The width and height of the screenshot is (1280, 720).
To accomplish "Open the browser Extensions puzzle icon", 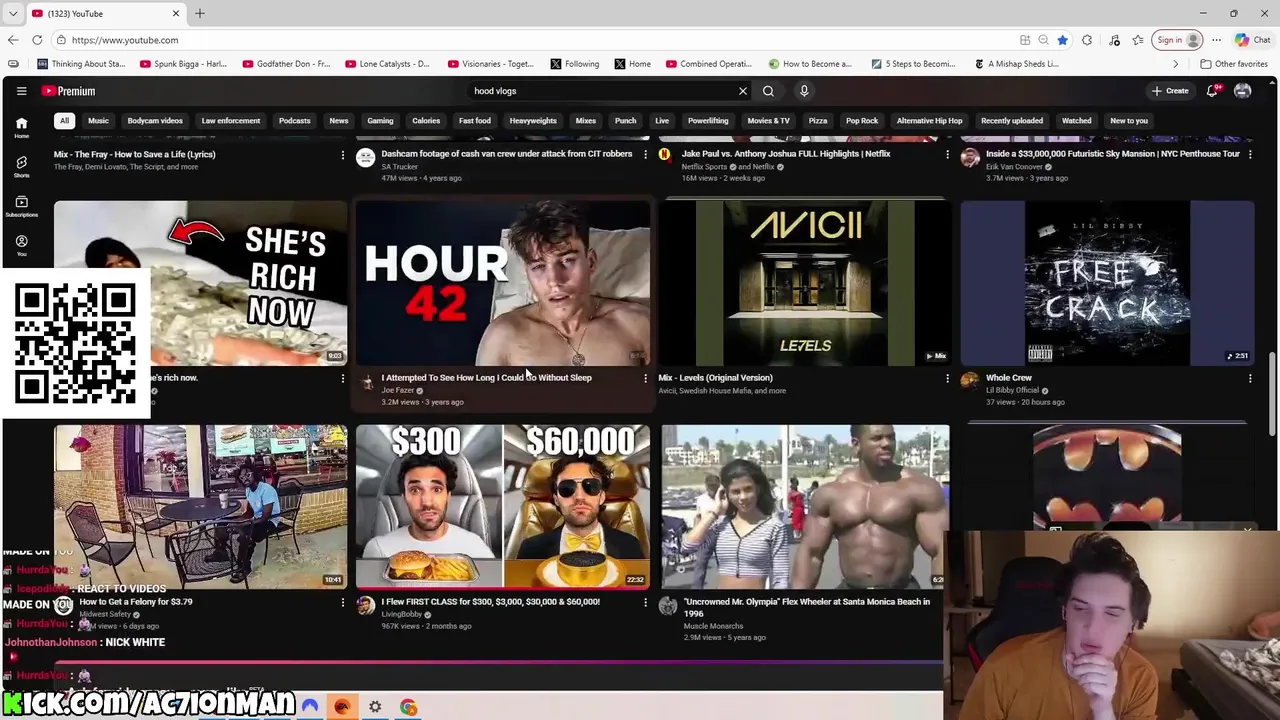I will (x=1087, y=40).
